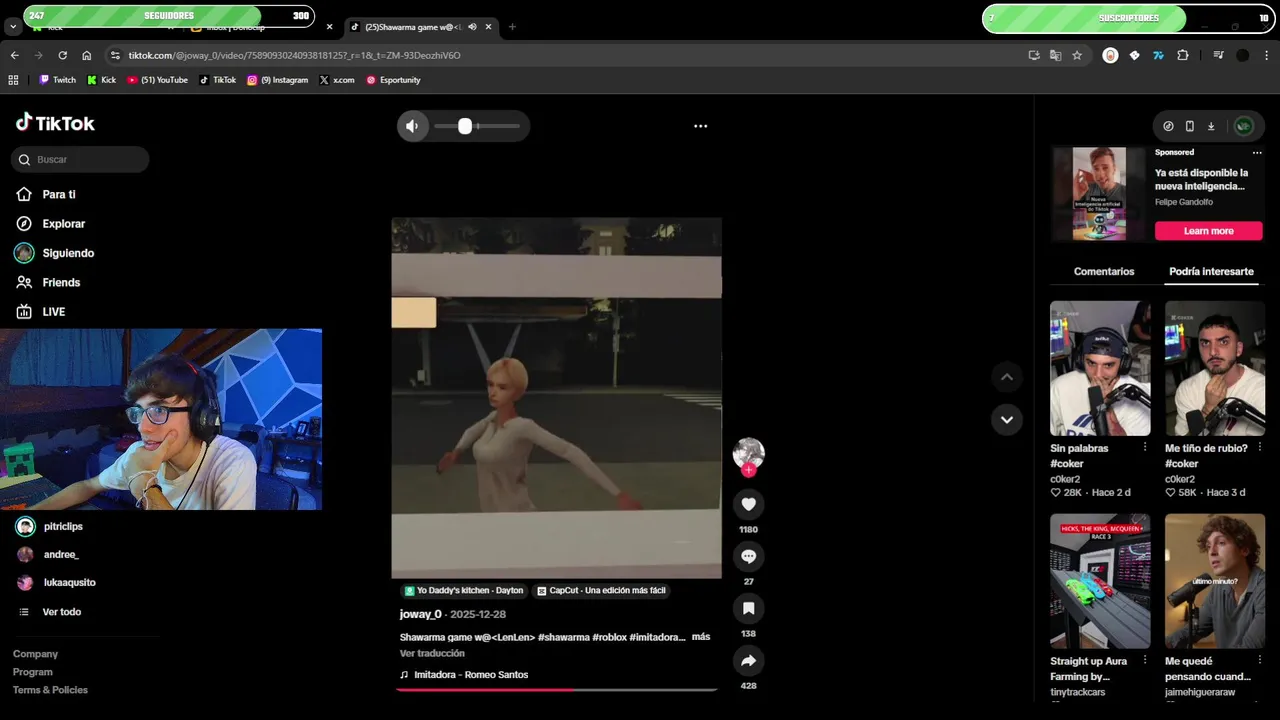
Task: Open a new browser tab
Action: point(512,27)
